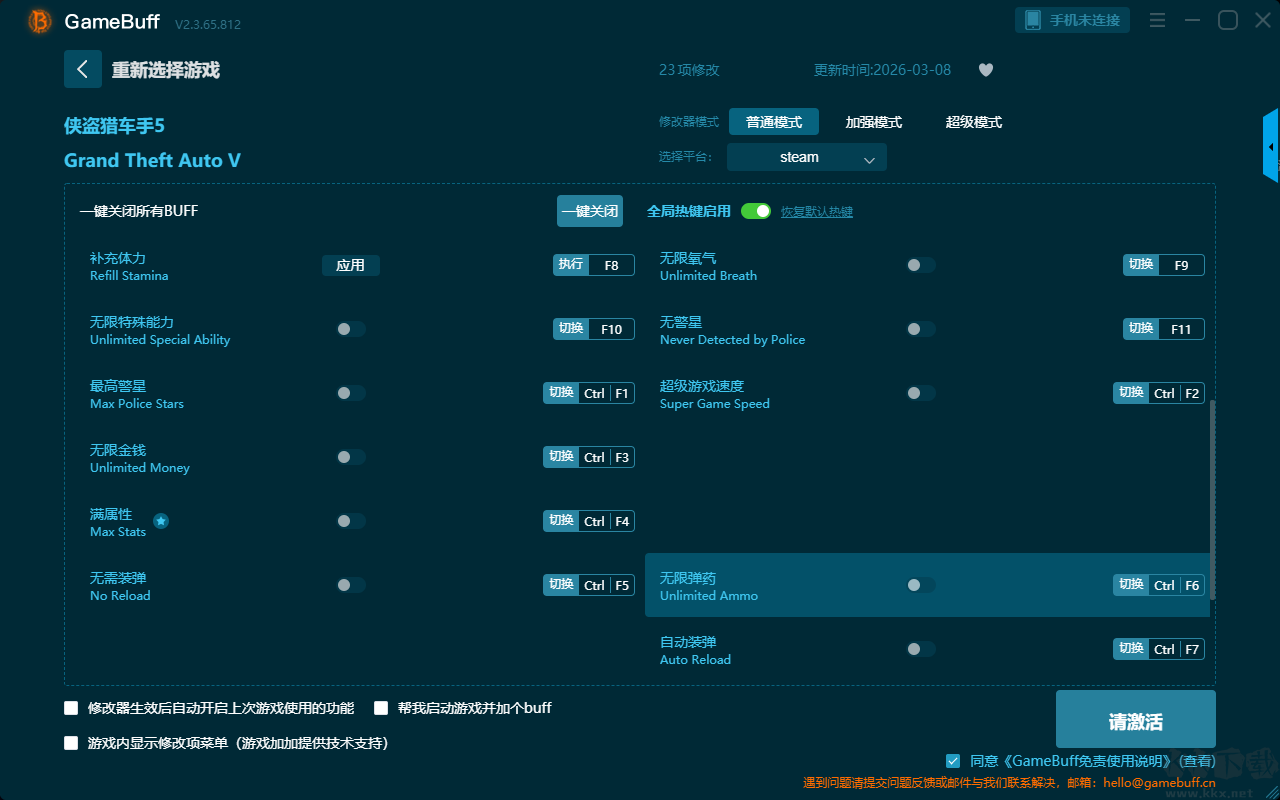Switch on No Reload toggle
1280x800 pixels.
351,585
